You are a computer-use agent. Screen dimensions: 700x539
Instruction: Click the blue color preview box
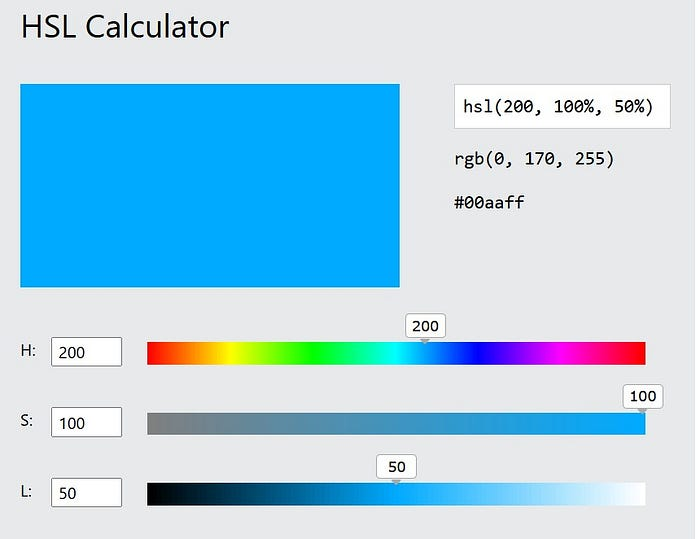210,185
